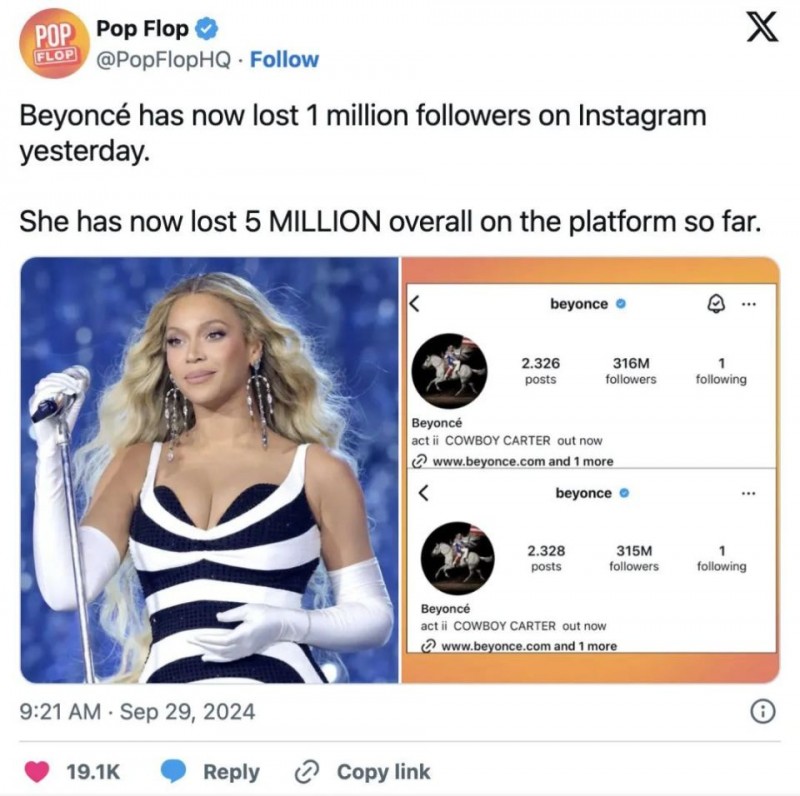Image resolution: width=800 pixels, height=796 pixels.
Task: Click the back chevron in bottom Instagram screenshot
Action: coord(423,493)
